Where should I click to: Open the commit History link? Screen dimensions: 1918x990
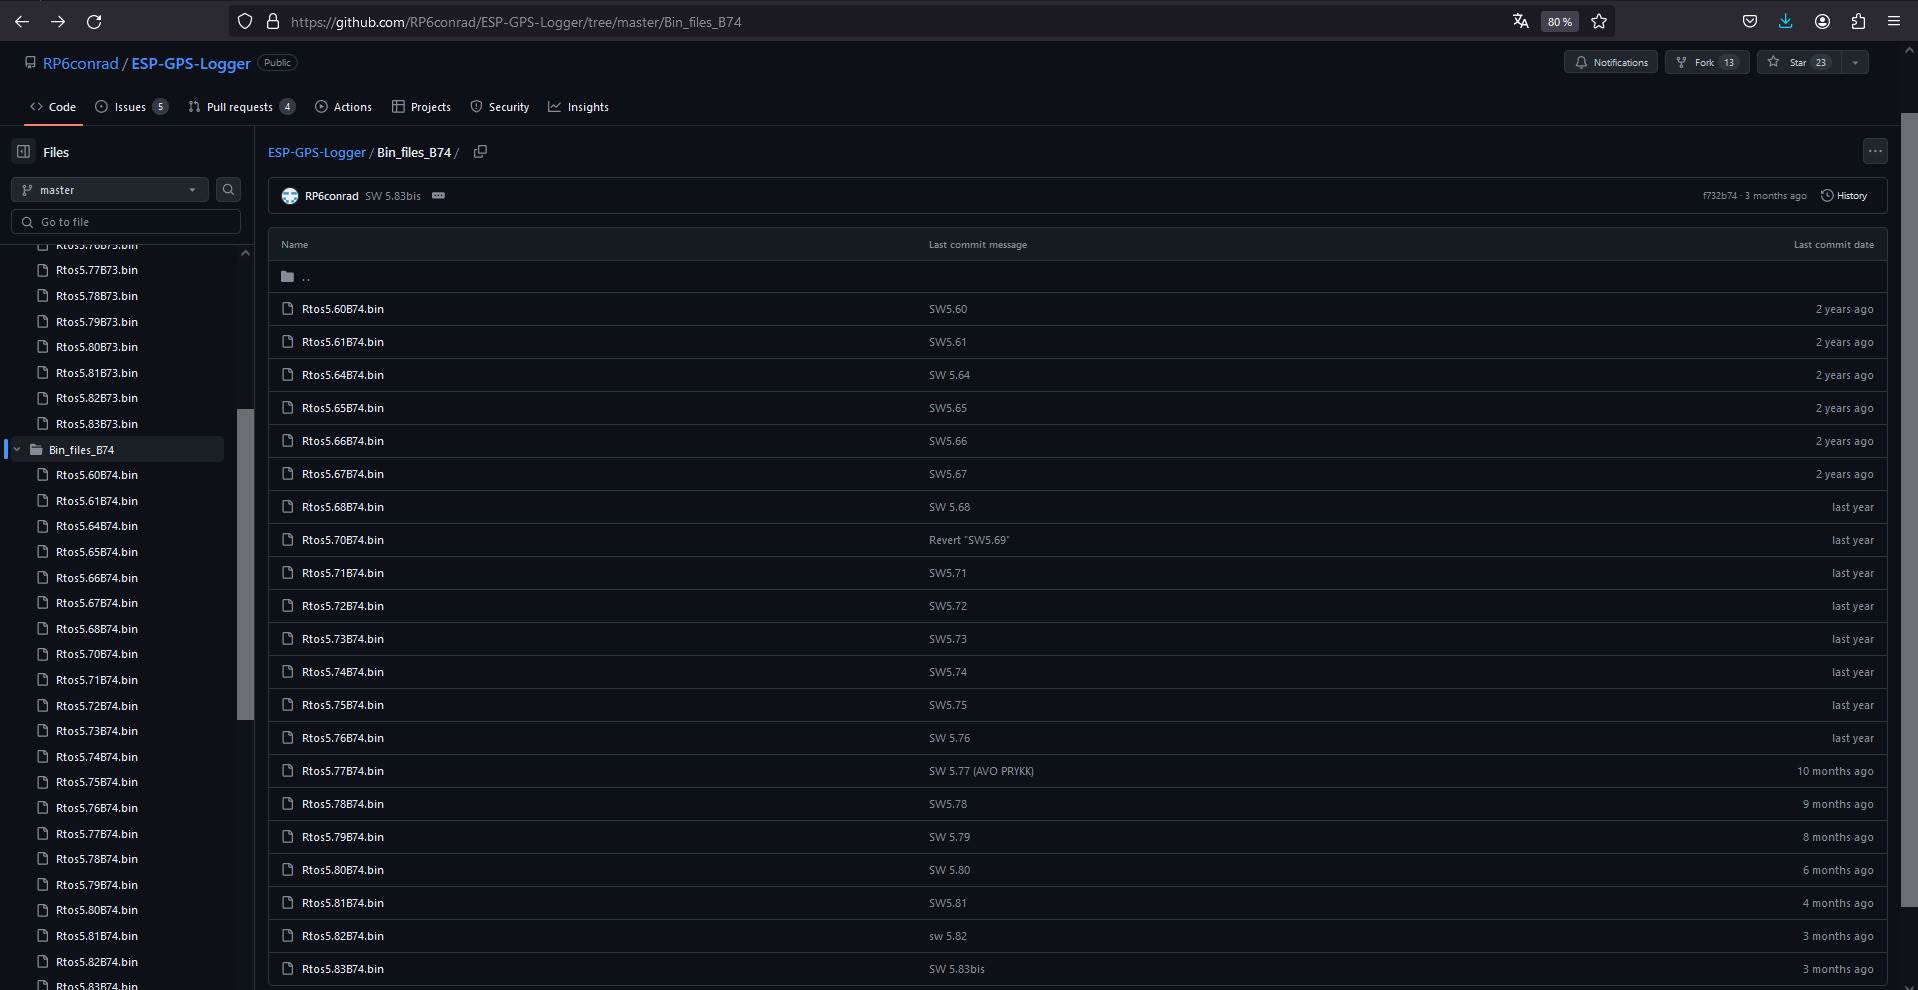(1844, 196)
